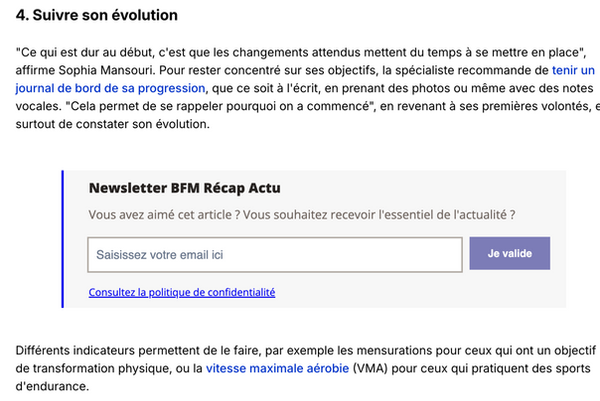Click the blue vertical bar of the newsletter box
This screenshot has height=401, width=600.
(62, 239)
